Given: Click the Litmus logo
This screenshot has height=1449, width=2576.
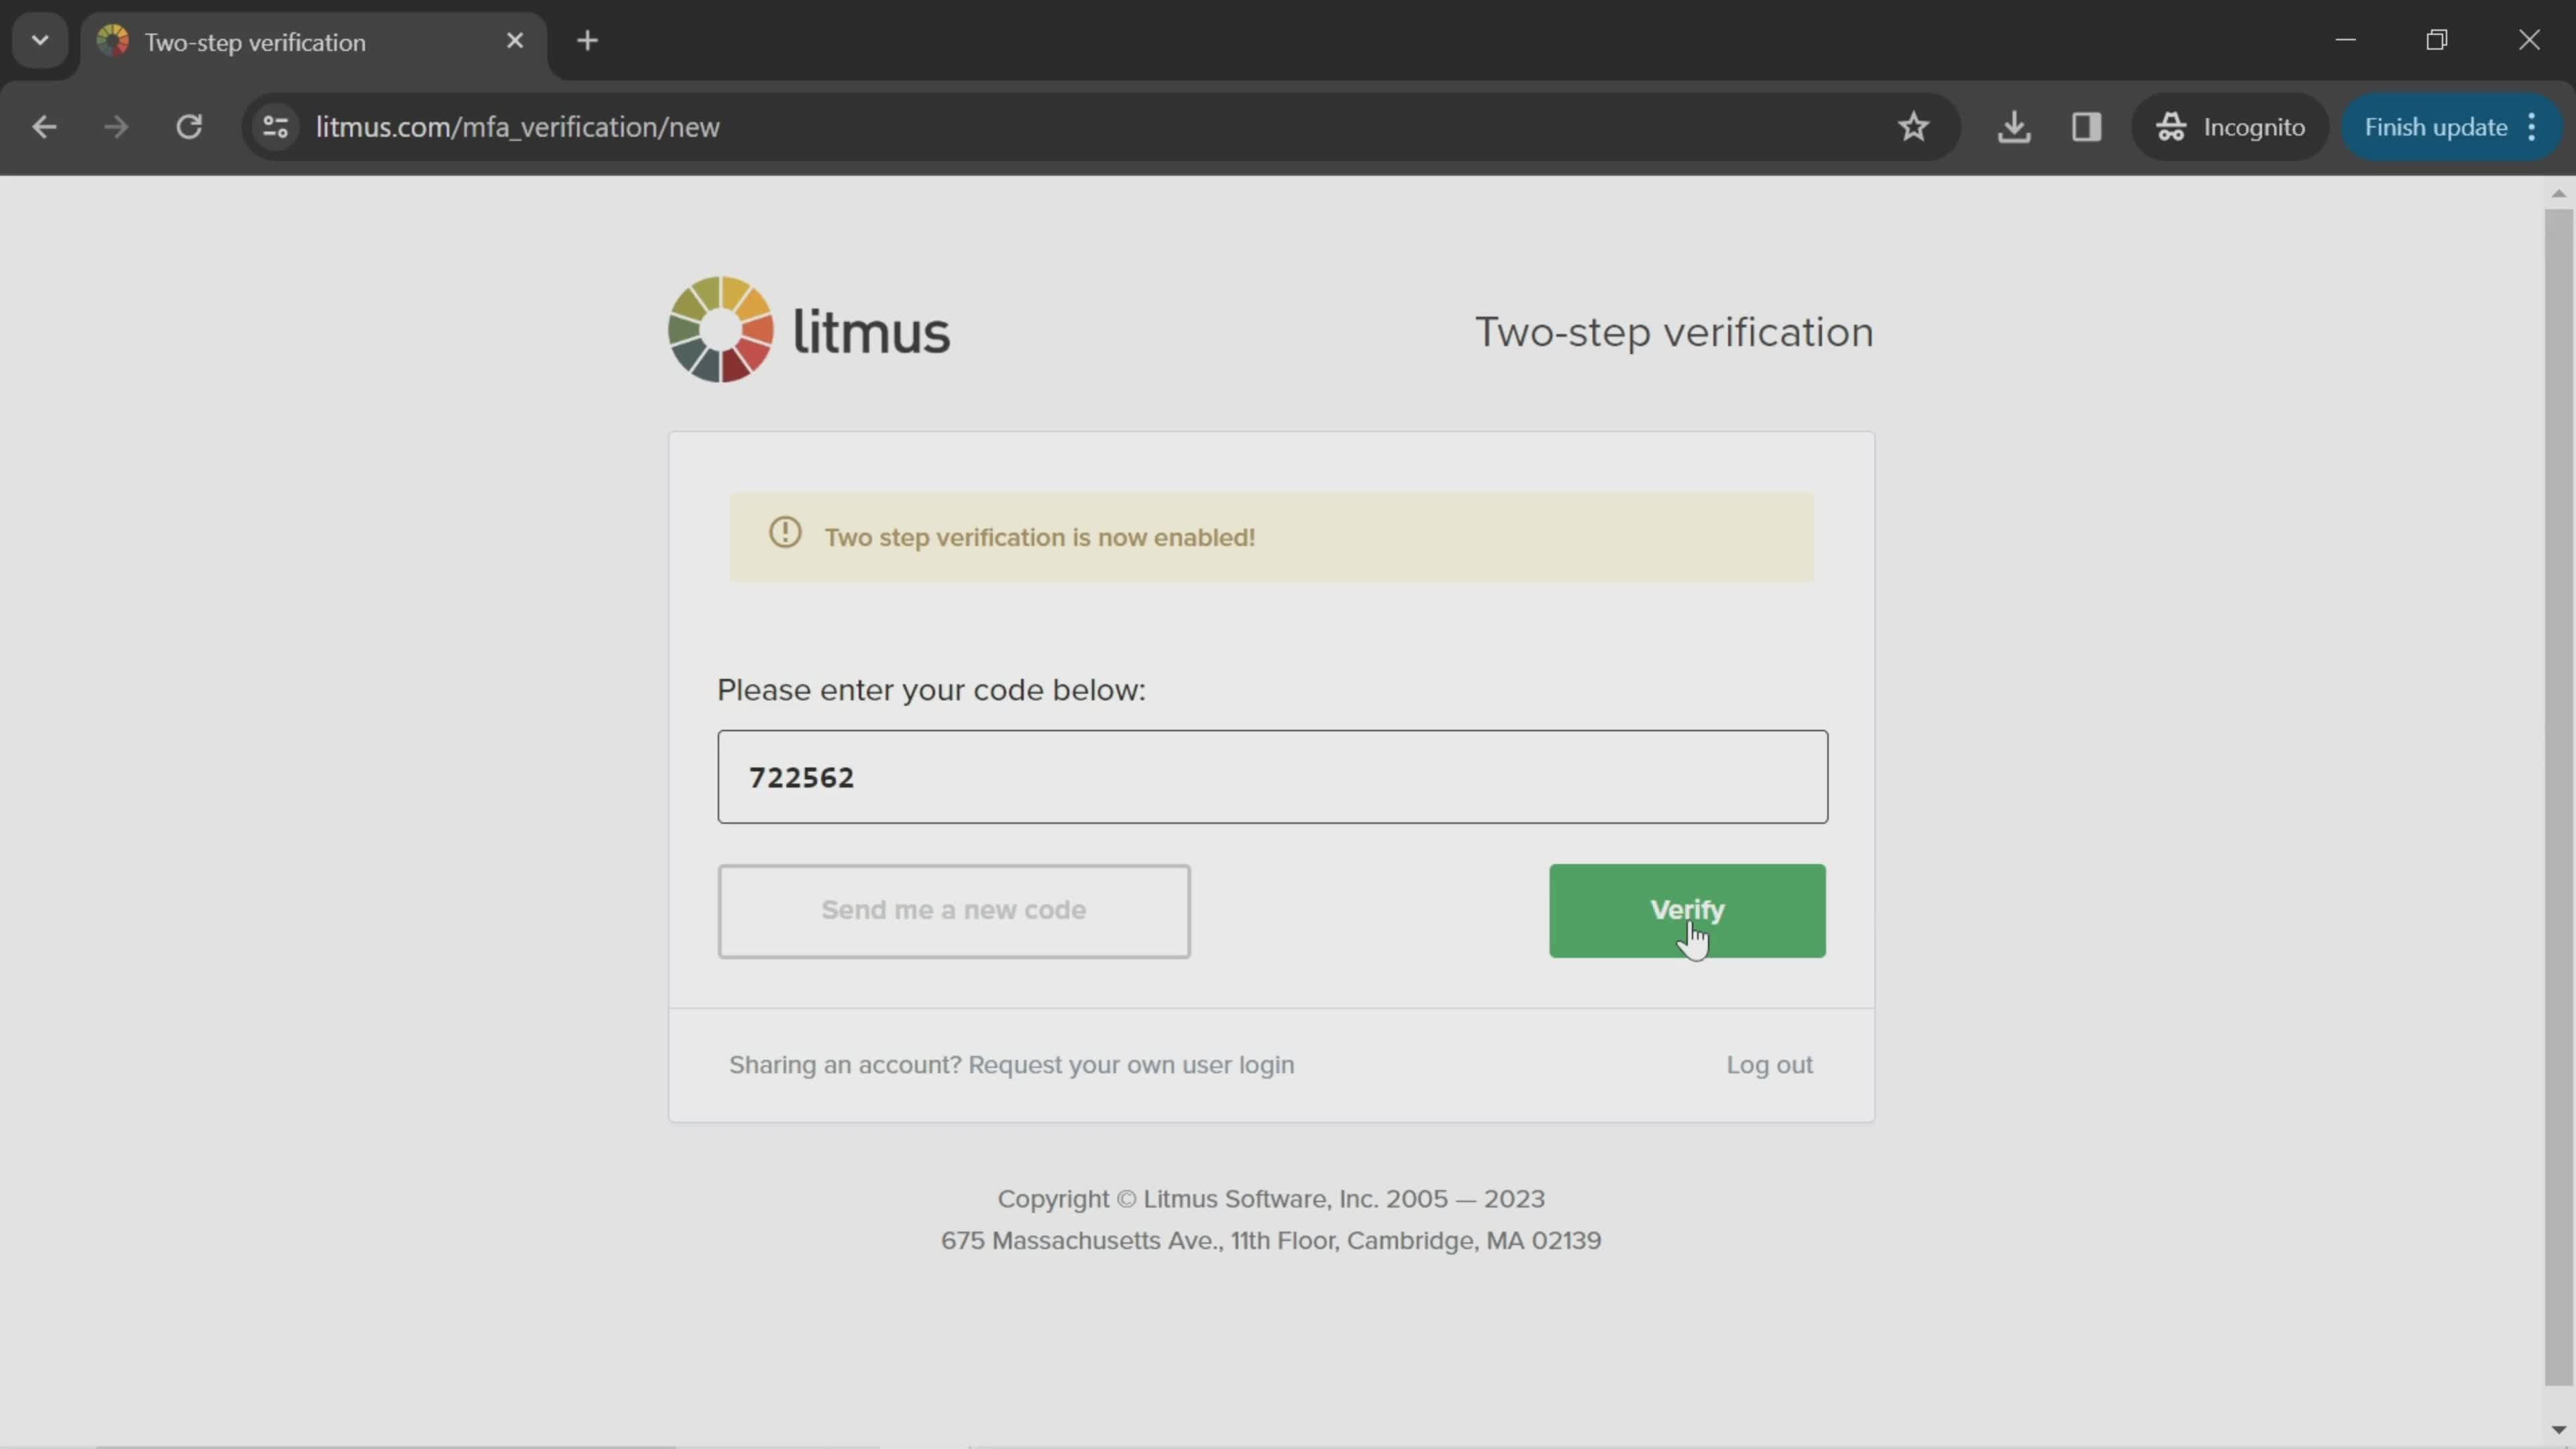Looking at the screenshot, I should (x=809, y=330).
